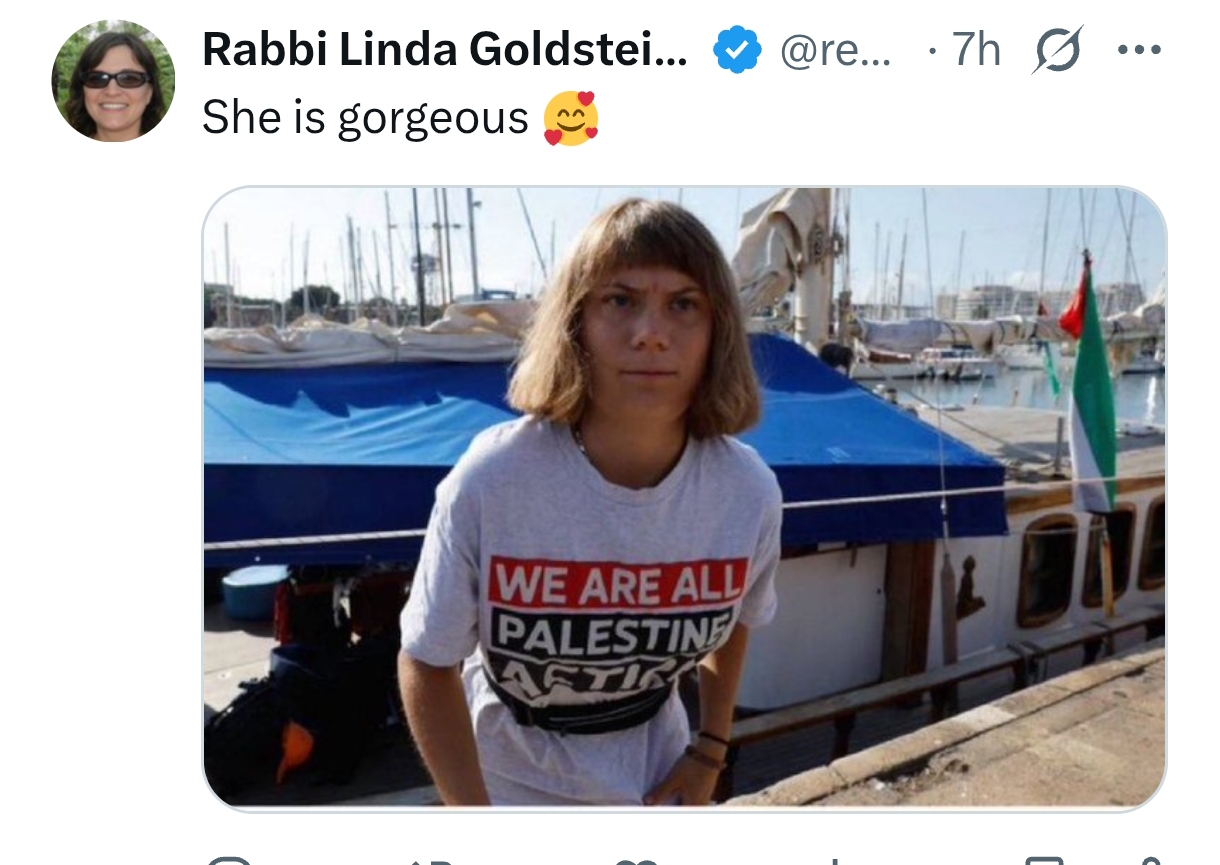
Task: Click the share icon below photo
Action: click(1150, 859)
